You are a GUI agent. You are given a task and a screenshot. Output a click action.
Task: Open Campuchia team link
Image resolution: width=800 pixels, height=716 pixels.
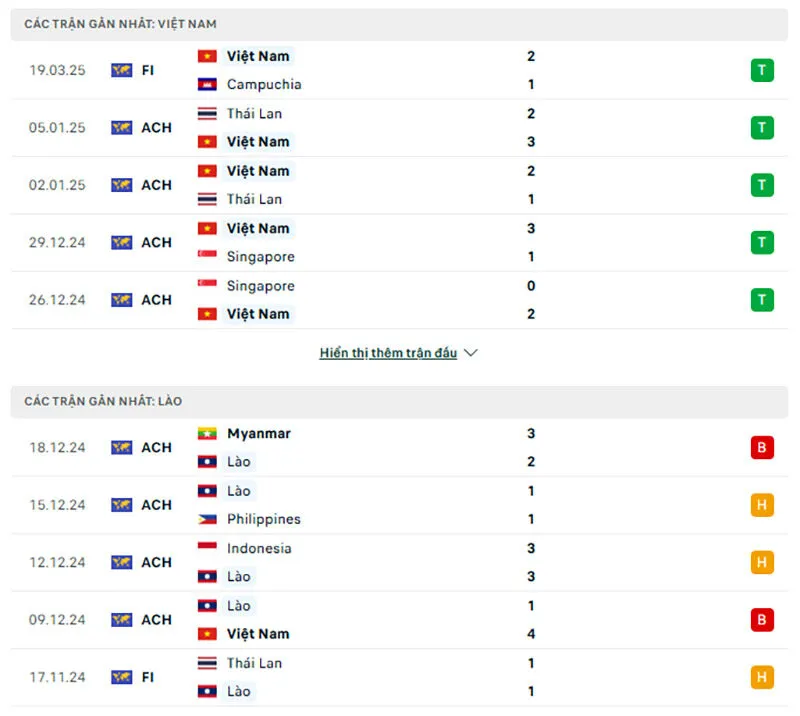click(264, 84)
